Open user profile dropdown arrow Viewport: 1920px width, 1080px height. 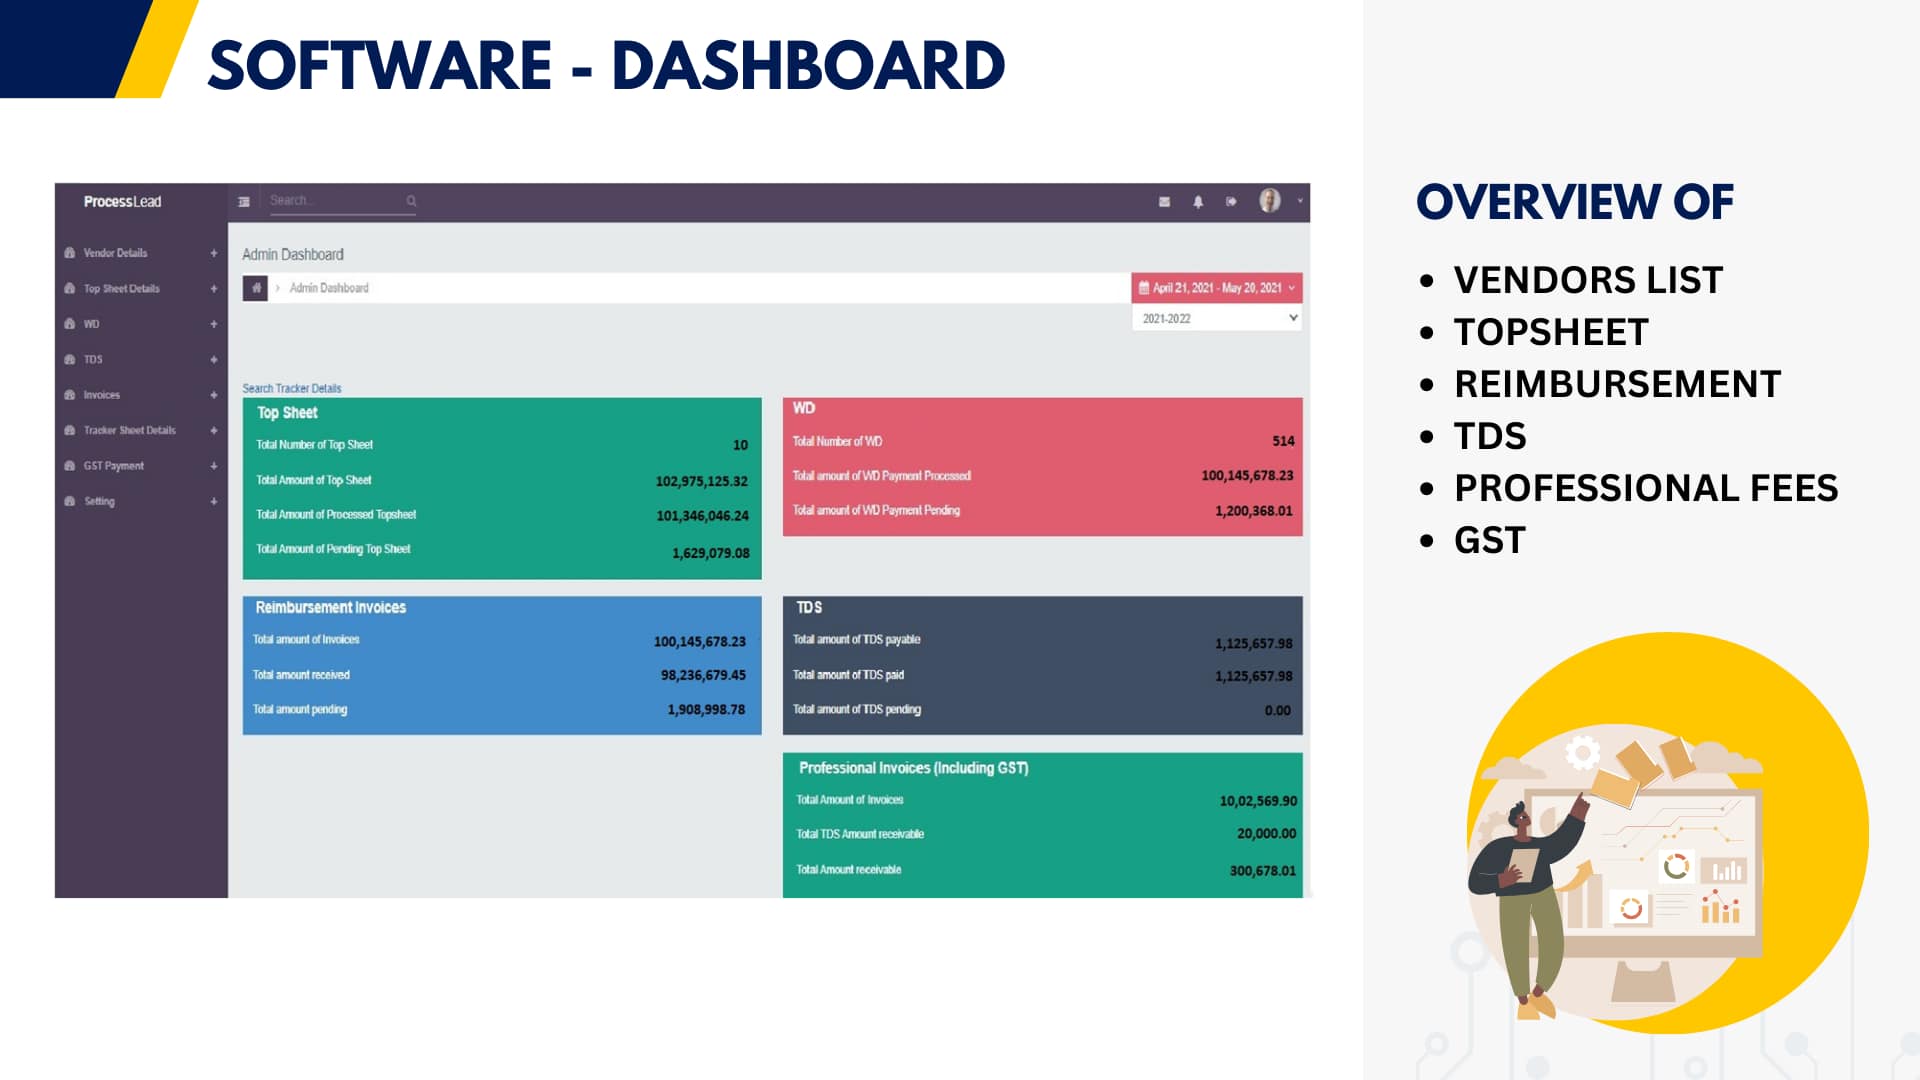[1300, 201]
